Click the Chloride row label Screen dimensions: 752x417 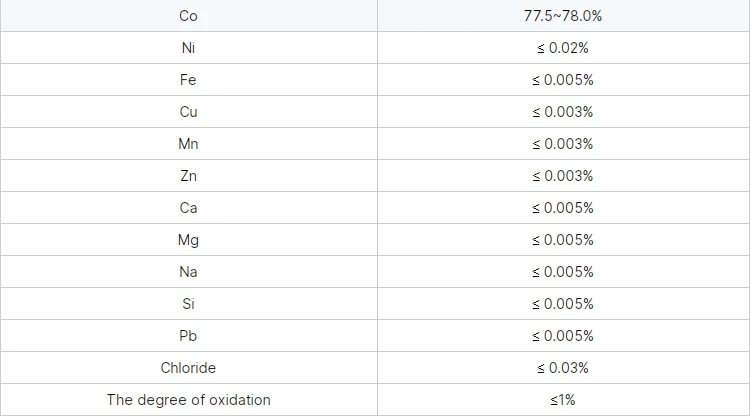[x=188, y=368]
